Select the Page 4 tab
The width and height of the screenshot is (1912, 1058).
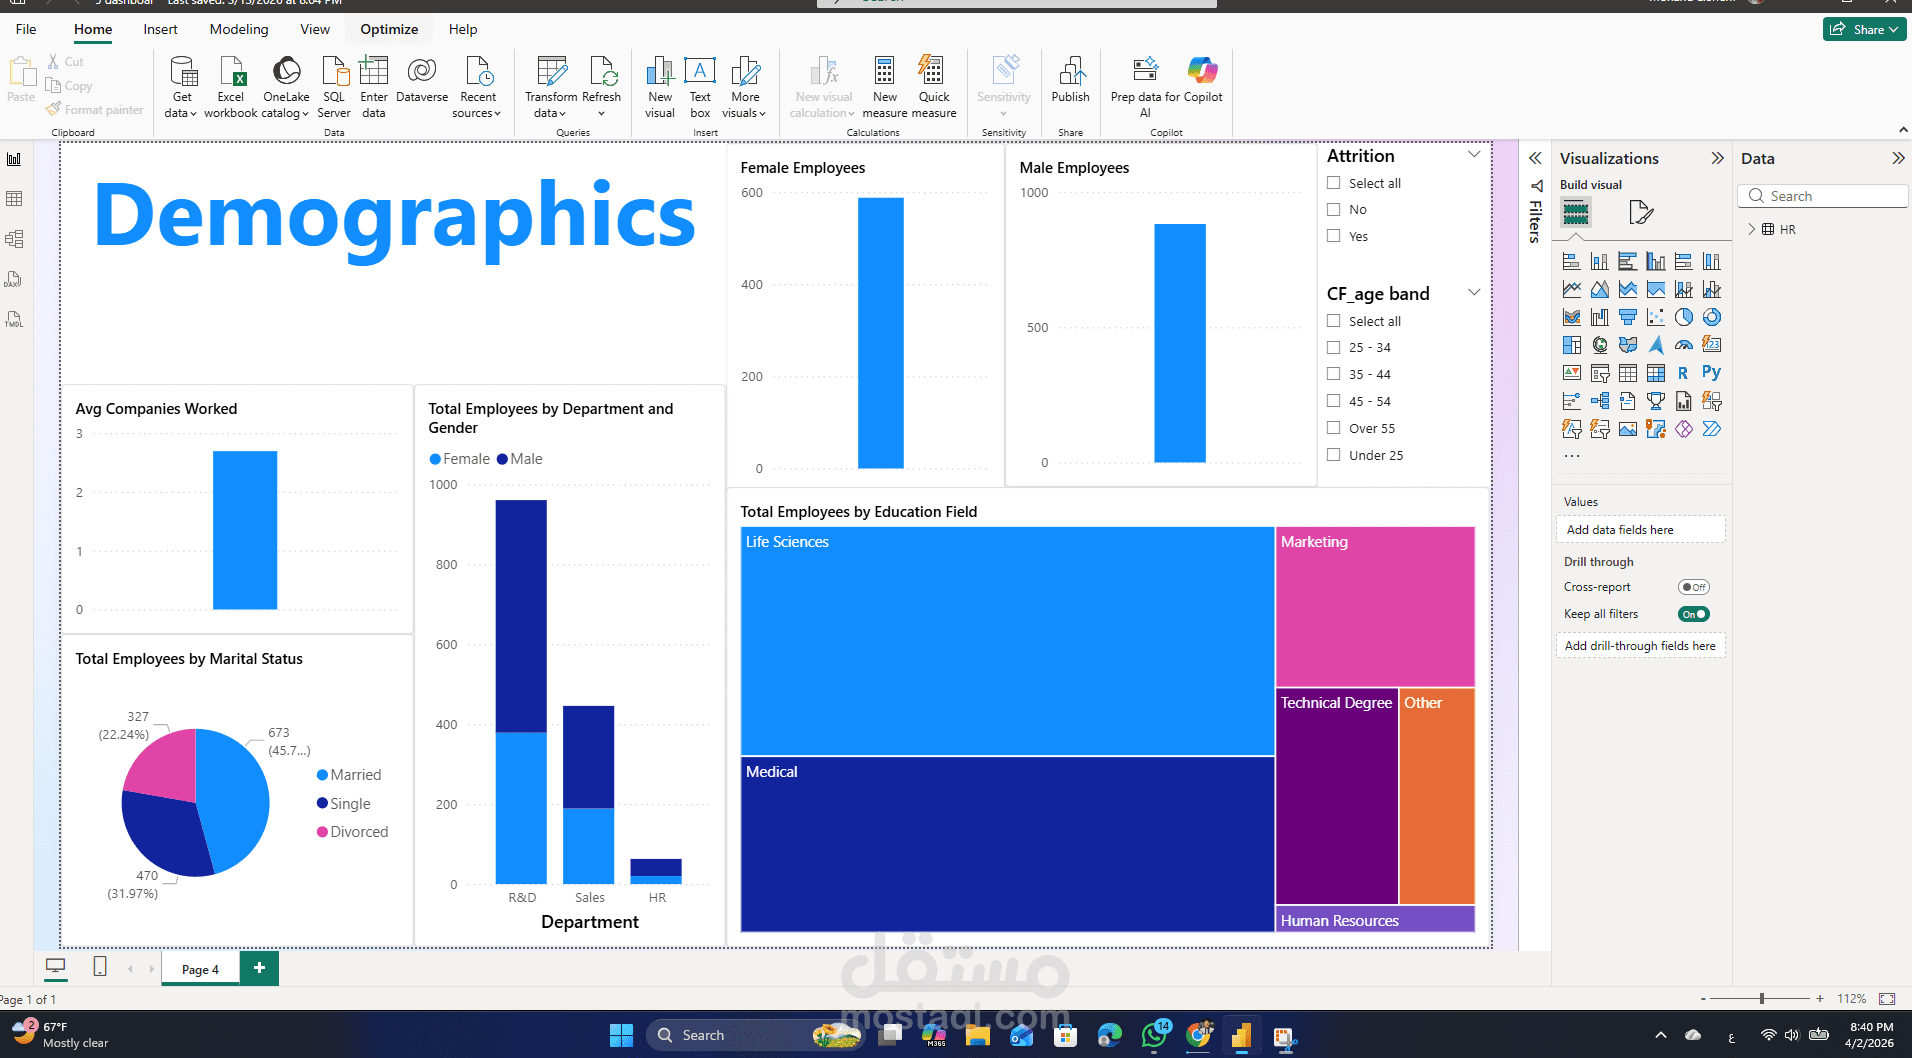[x=200, y=969]
